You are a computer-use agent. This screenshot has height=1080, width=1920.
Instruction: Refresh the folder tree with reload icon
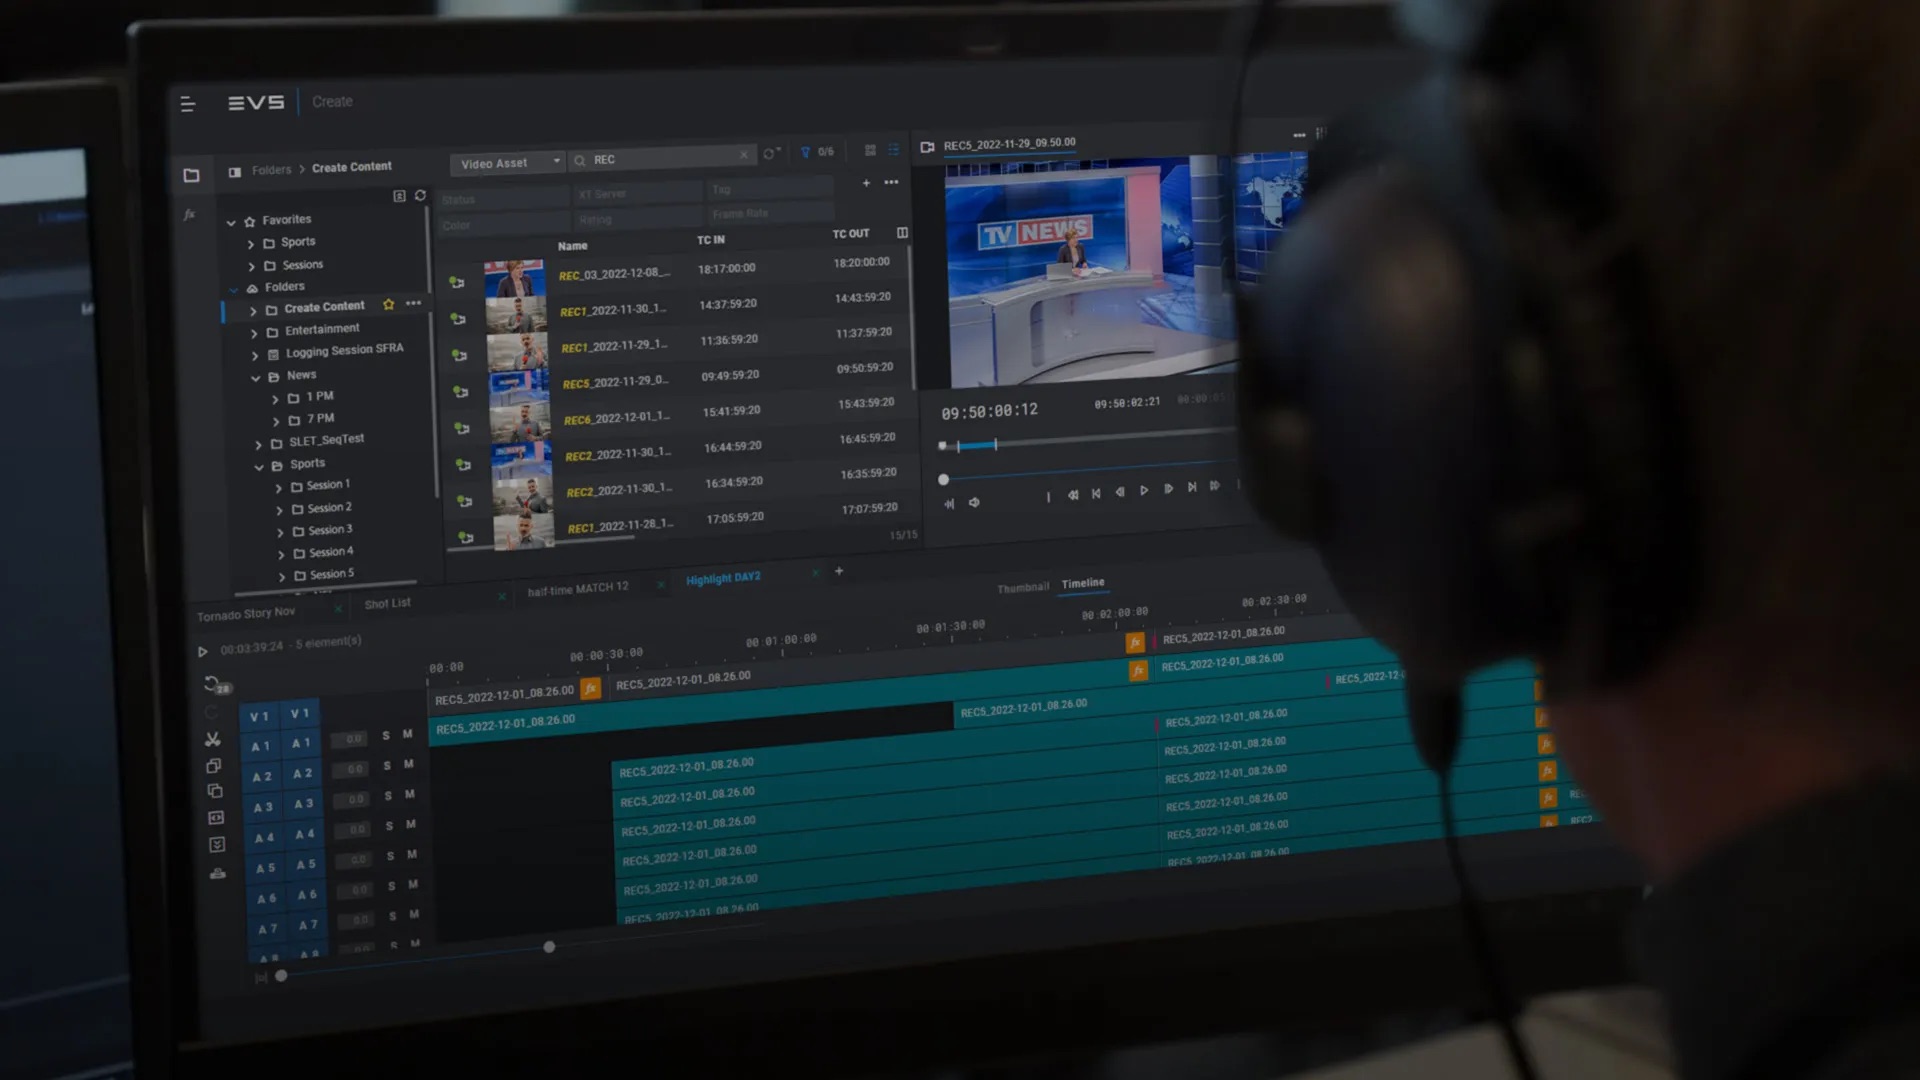[x=420, y=196]
